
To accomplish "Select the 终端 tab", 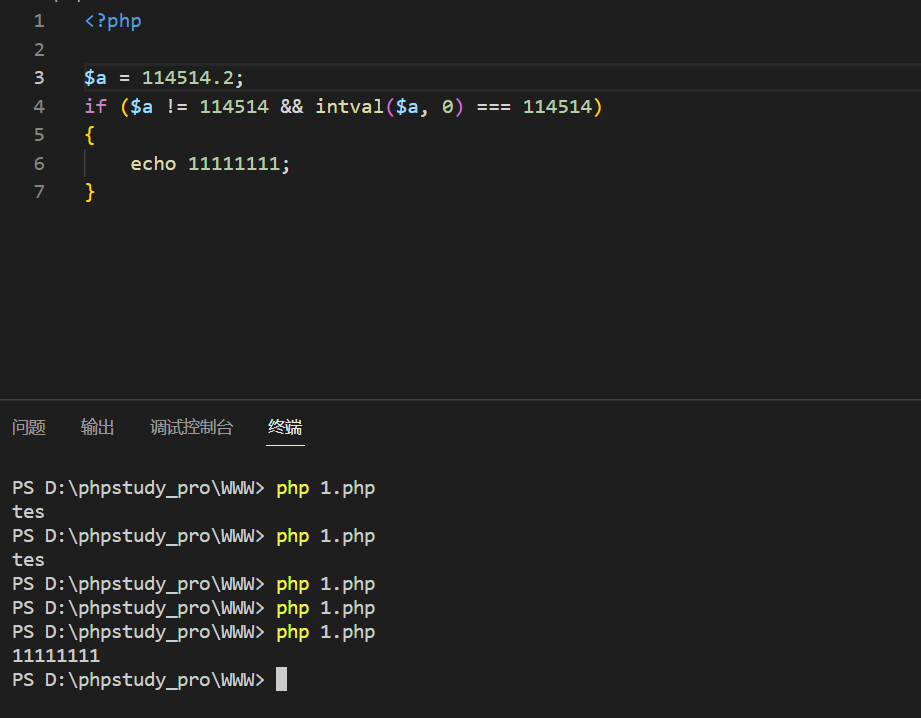I will click(x=285, y=427).
